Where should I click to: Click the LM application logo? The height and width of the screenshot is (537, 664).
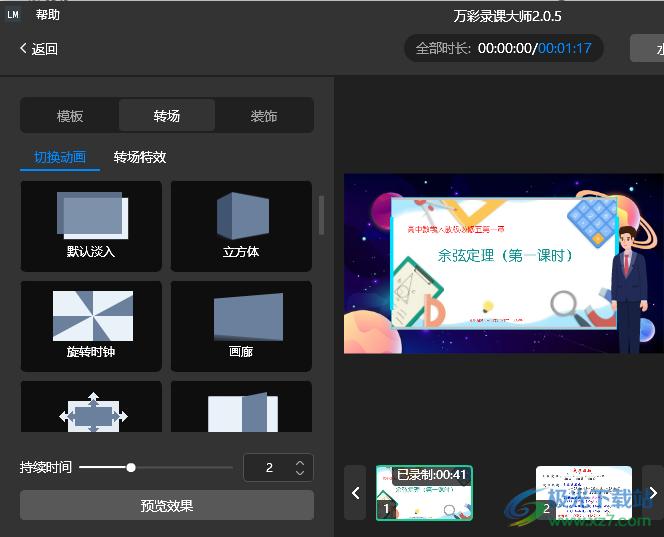click(x=13, y=15)
